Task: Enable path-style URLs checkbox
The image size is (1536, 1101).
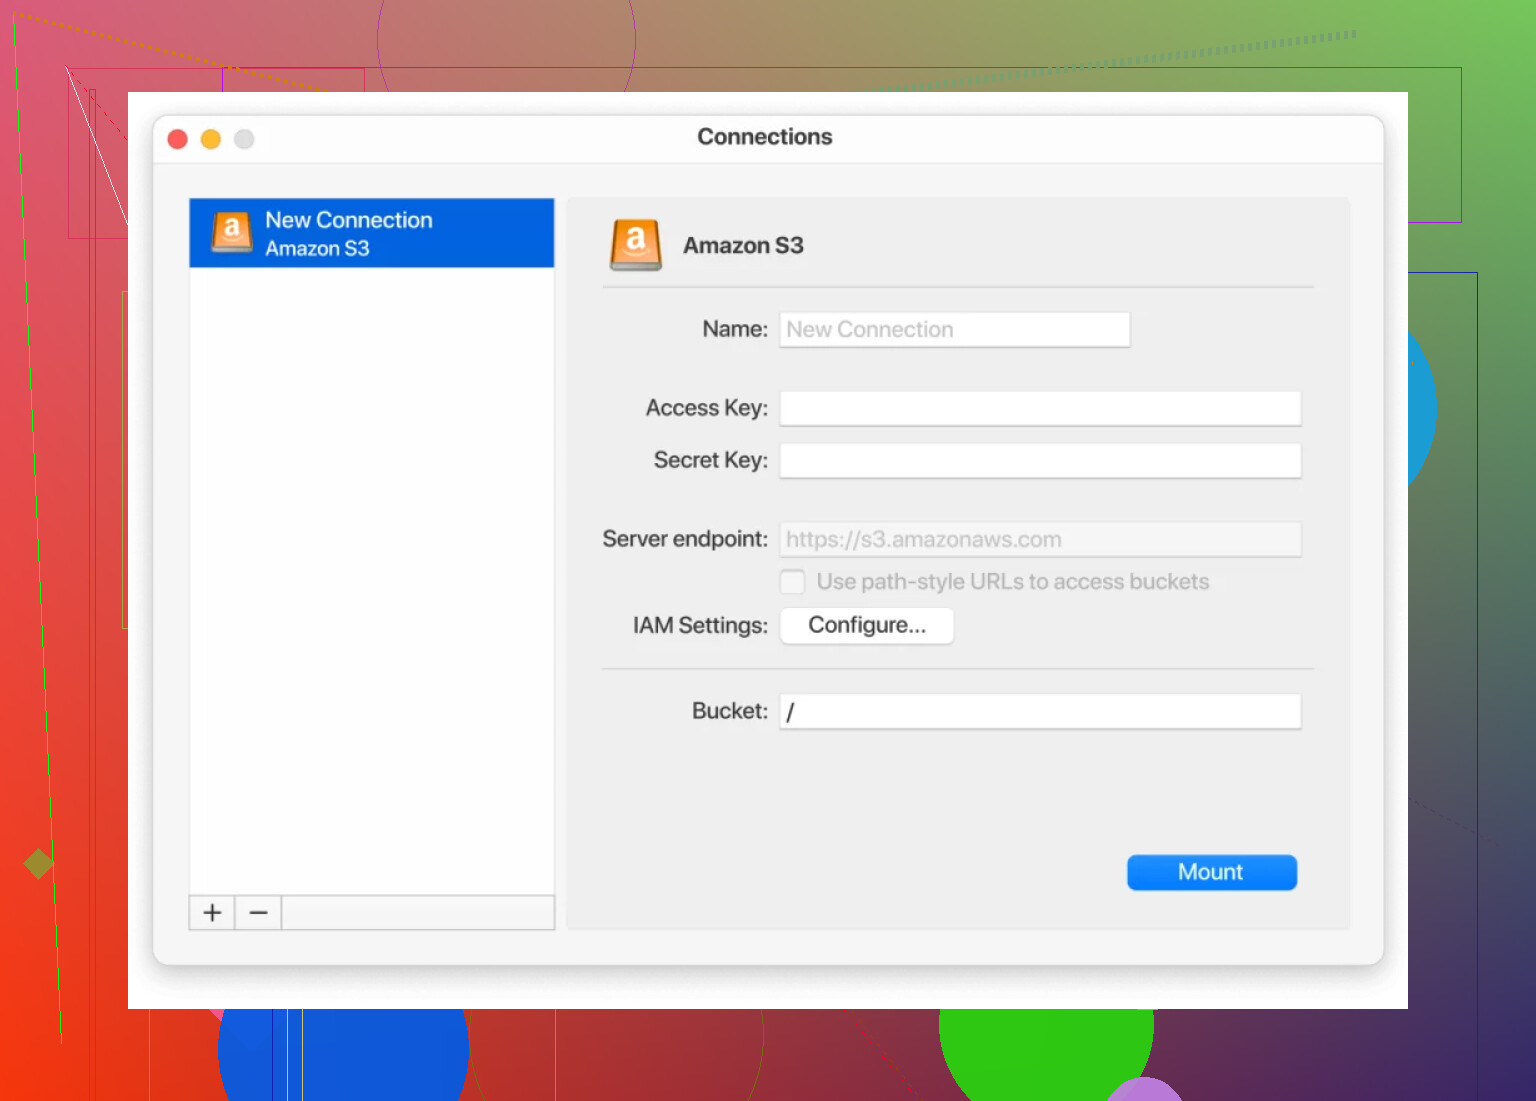Action: tap(793, 582)
